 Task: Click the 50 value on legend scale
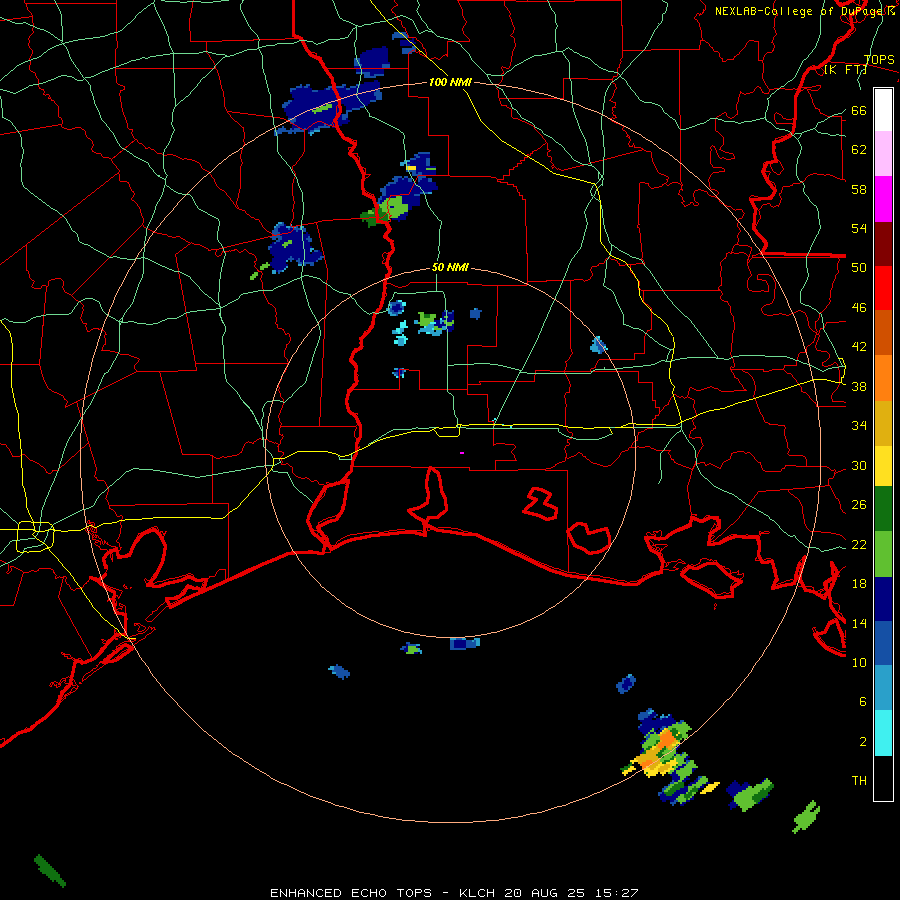tap(859, 268)
